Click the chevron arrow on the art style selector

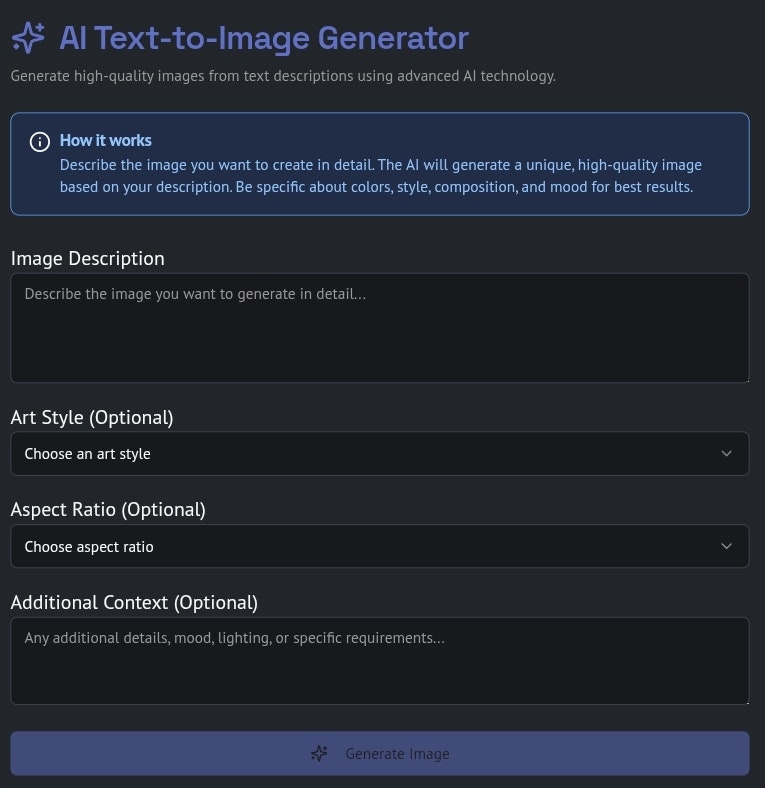coord(727,454)
